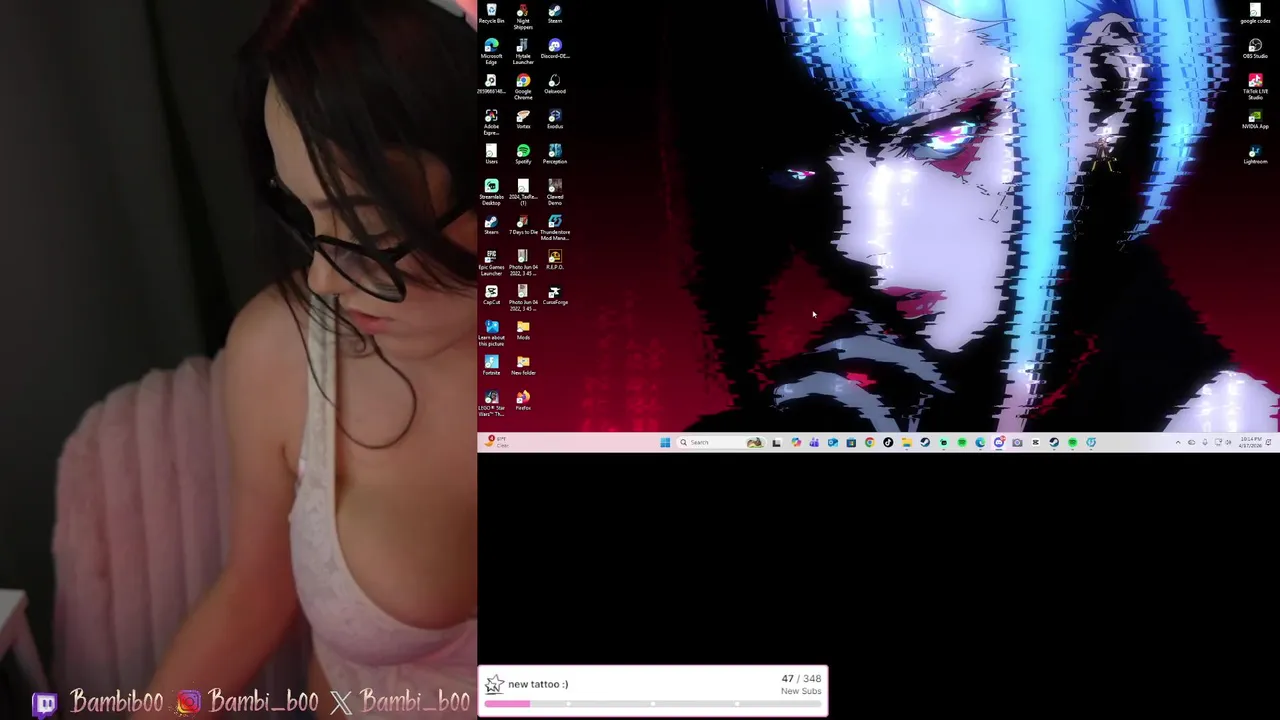Open Thunderstore Mod Manager shortcut
Screen dimensions: 1280x720
tap(555, 227)
